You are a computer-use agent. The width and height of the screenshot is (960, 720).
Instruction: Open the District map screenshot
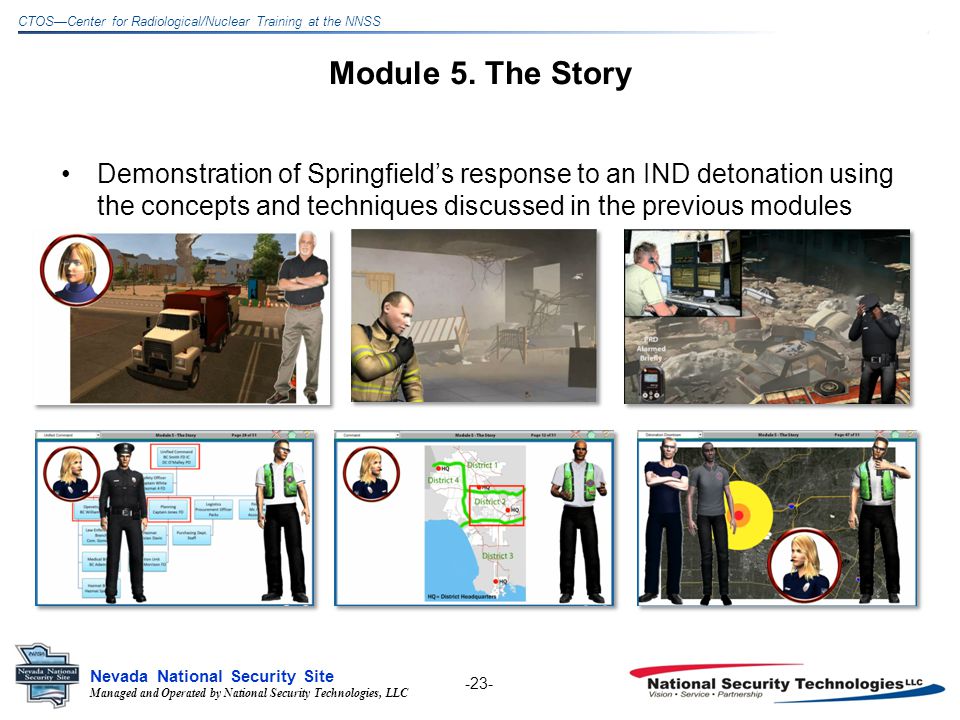pyautogui.click(x=474, y=518)
